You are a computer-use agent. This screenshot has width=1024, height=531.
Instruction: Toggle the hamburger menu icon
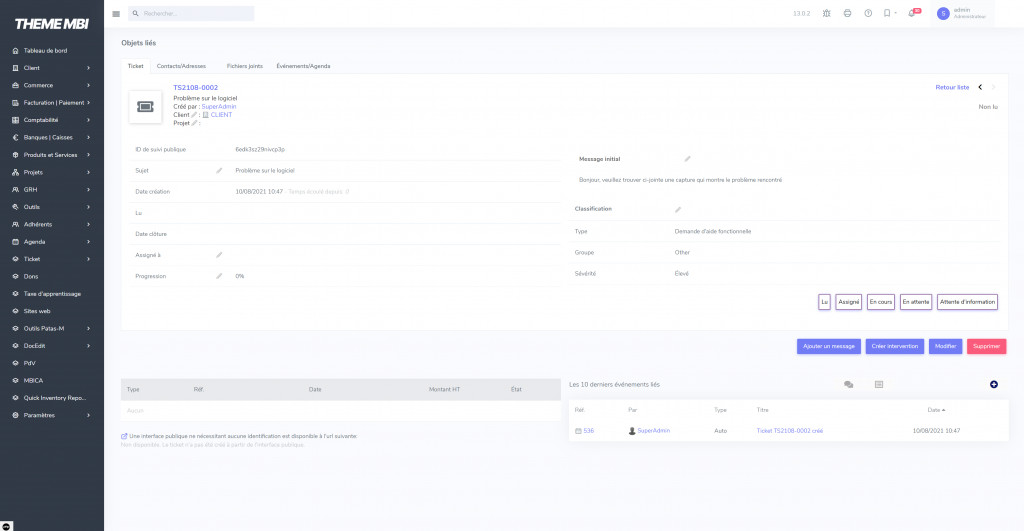(116, 14)
